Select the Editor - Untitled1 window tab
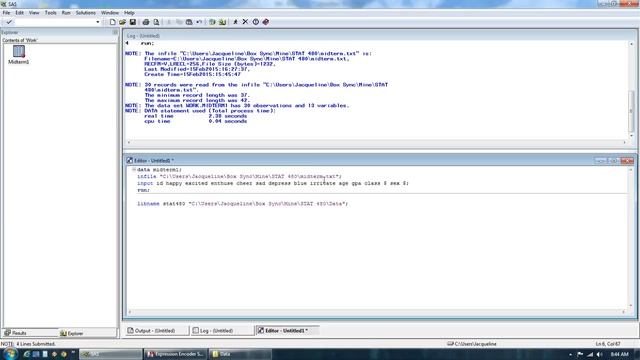This screenshot has height=360, width=640. [287, 331]
